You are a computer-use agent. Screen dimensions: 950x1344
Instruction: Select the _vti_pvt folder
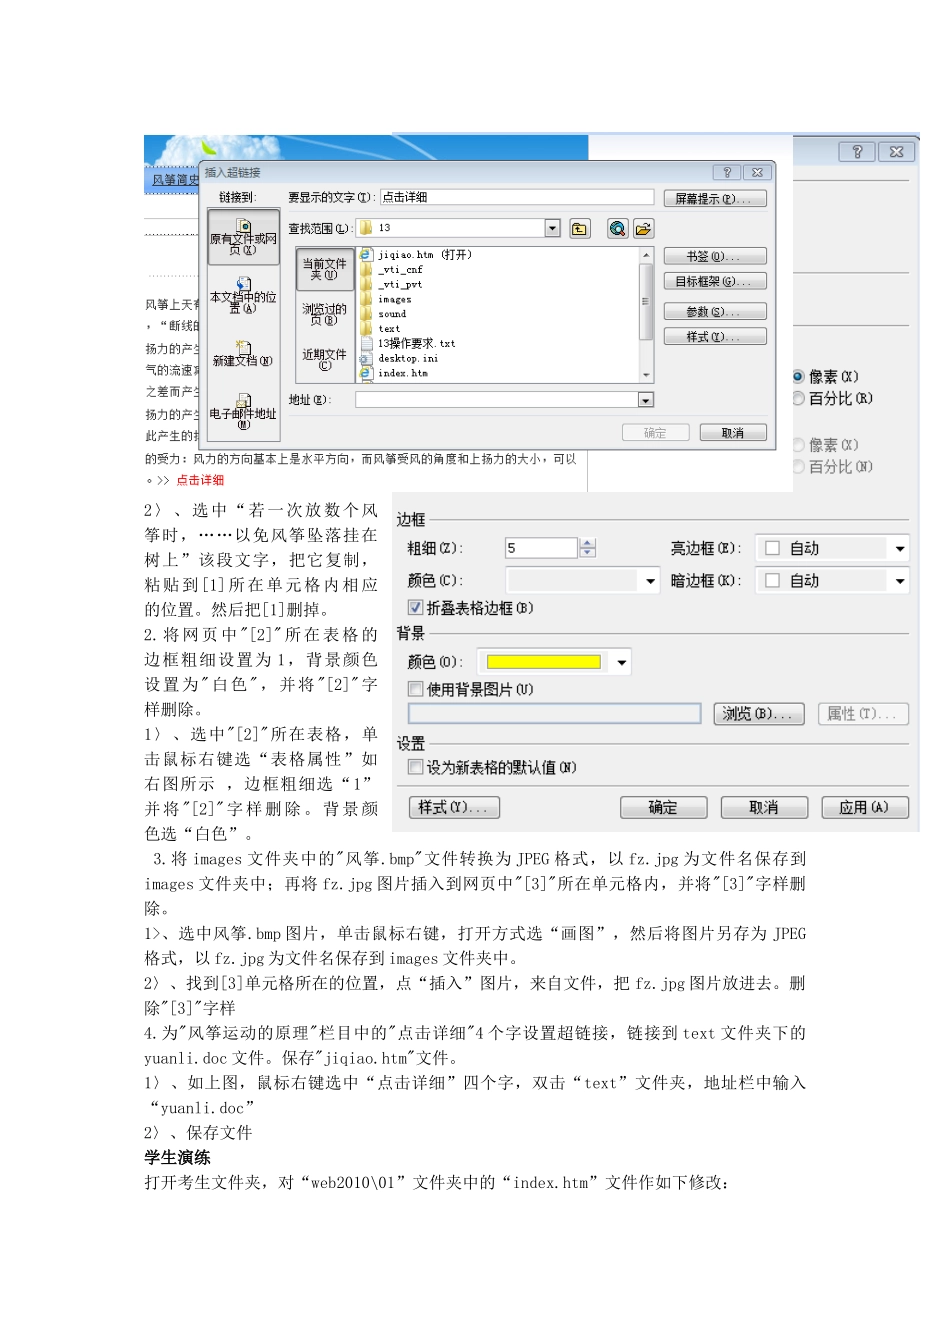(x=392, y=284)
